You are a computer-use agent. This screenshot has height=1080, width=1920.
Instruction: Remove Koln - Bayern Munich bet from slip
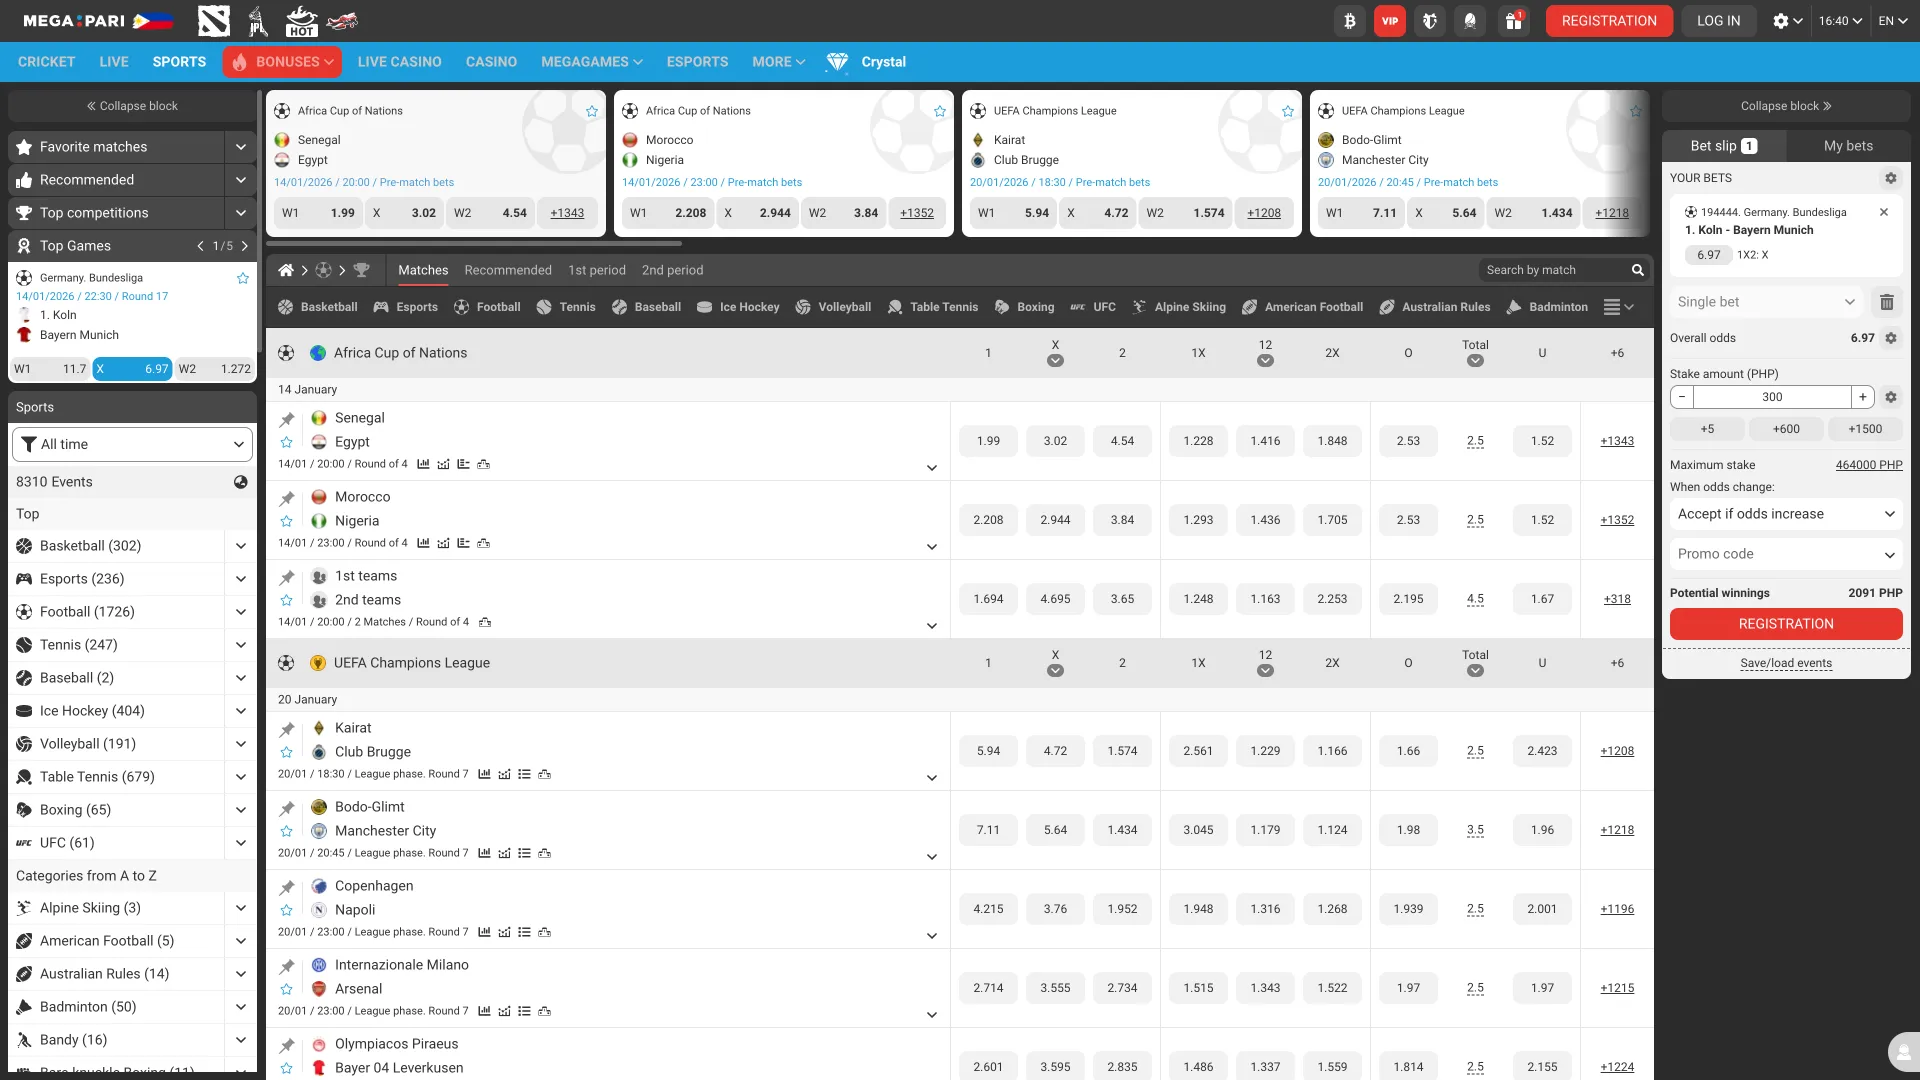pyautogui.click(x=1884, y=212)
